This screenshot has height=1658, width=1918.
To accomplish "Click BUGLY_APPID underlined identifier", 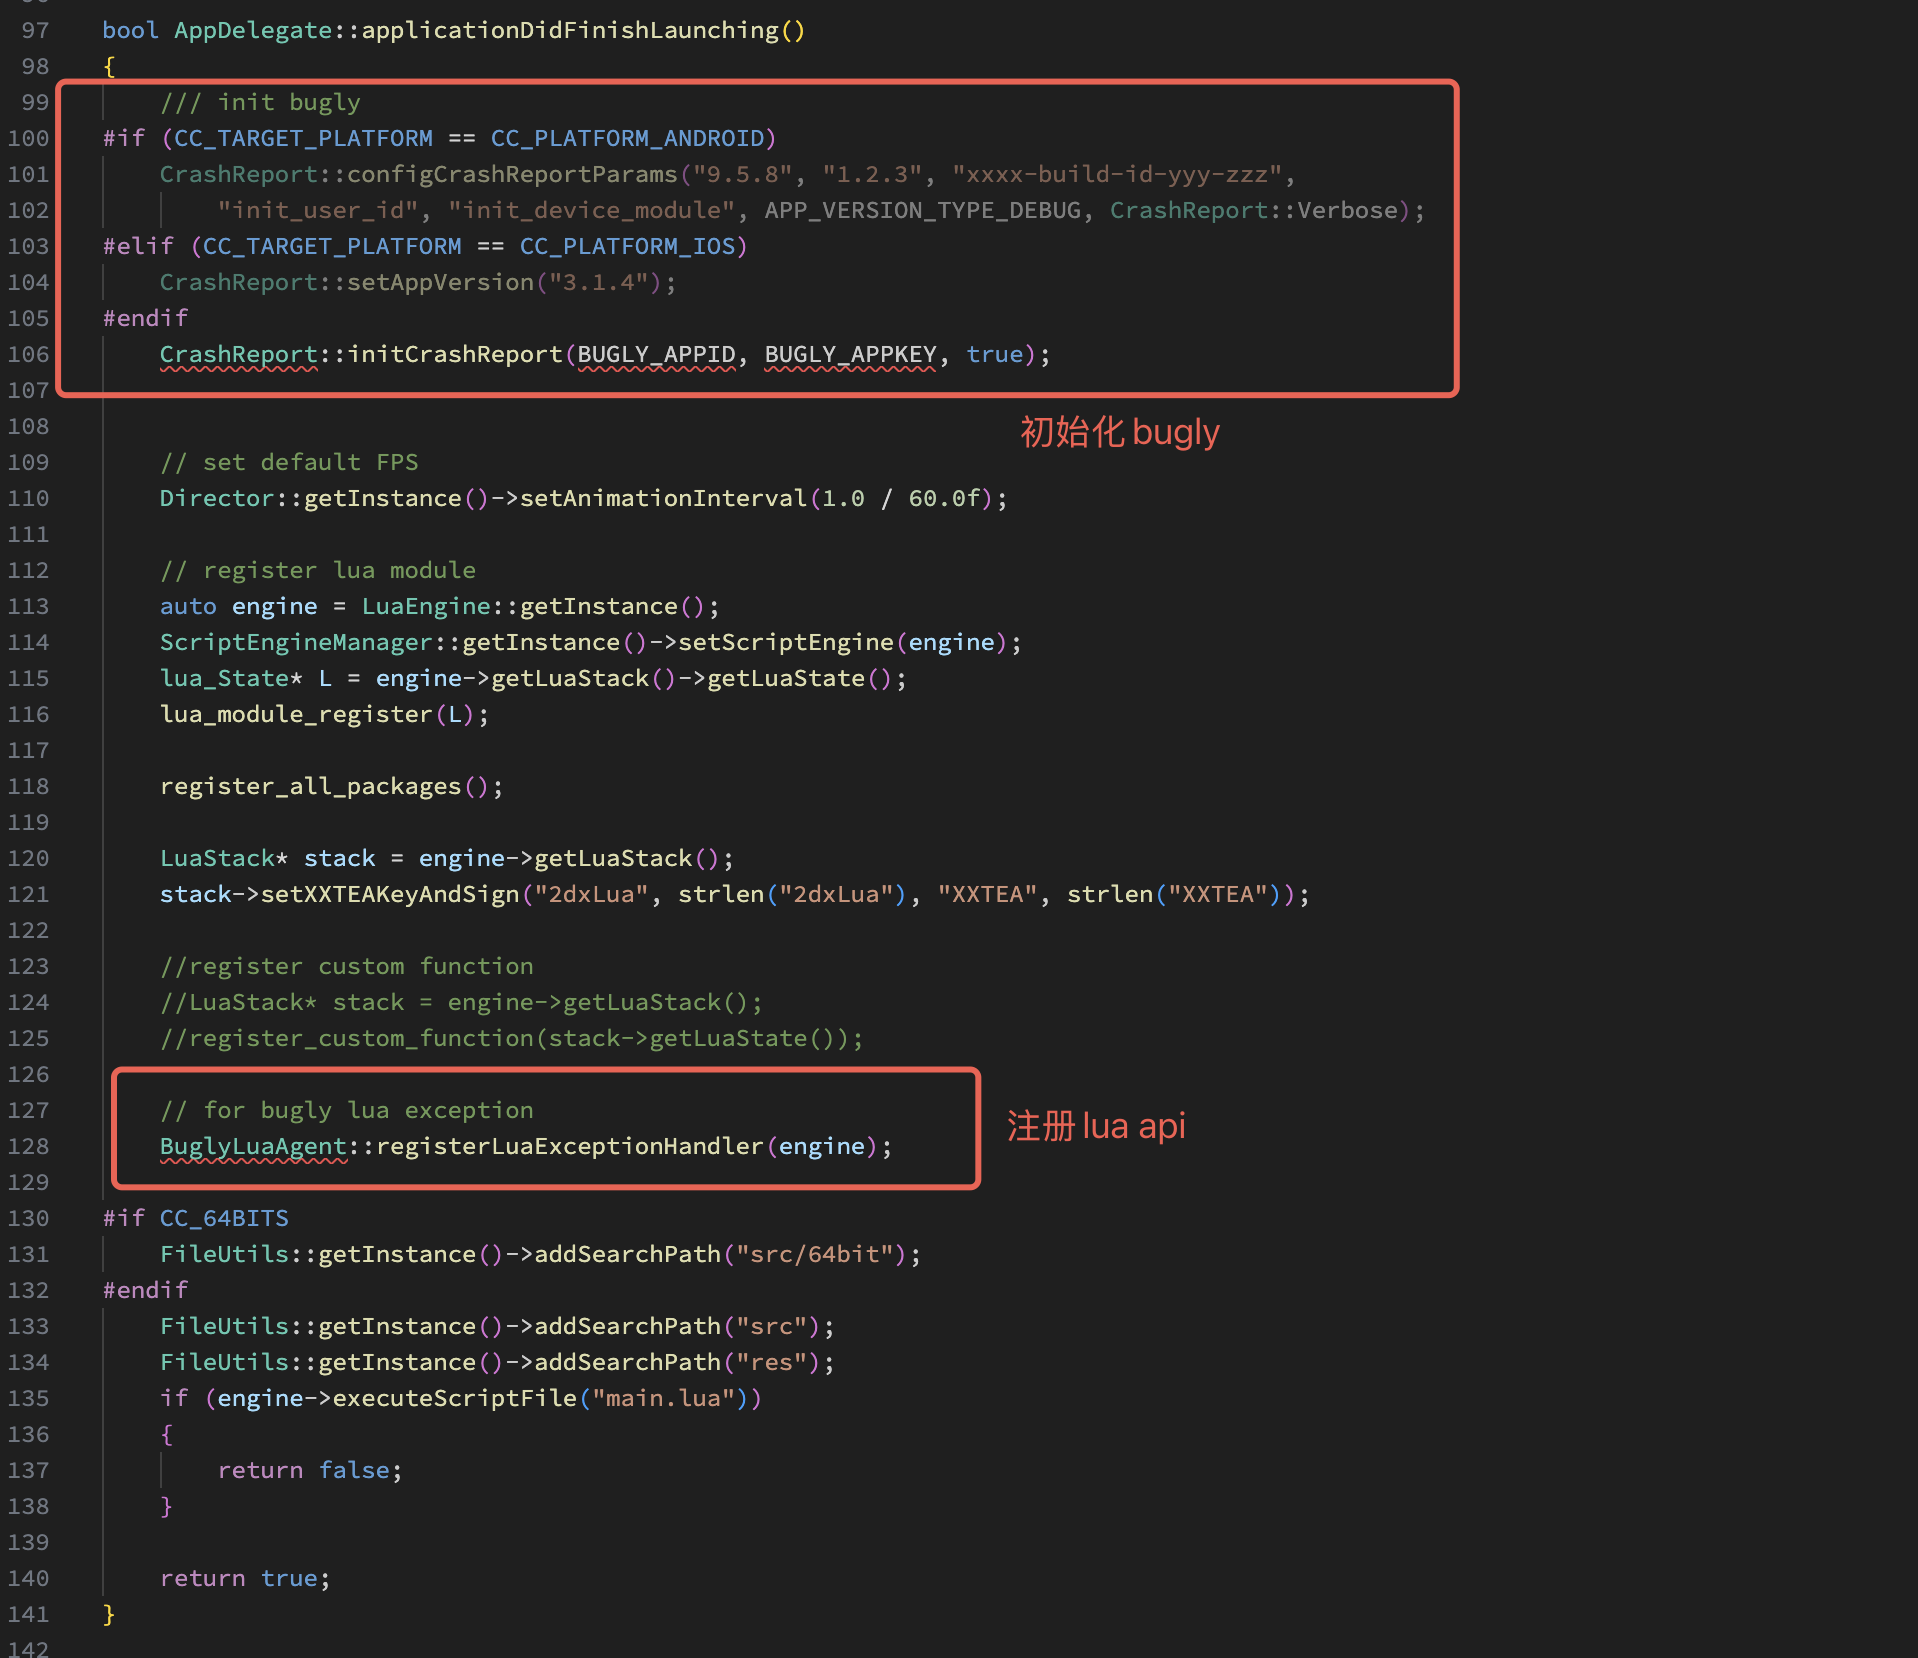I will [657, 354].
